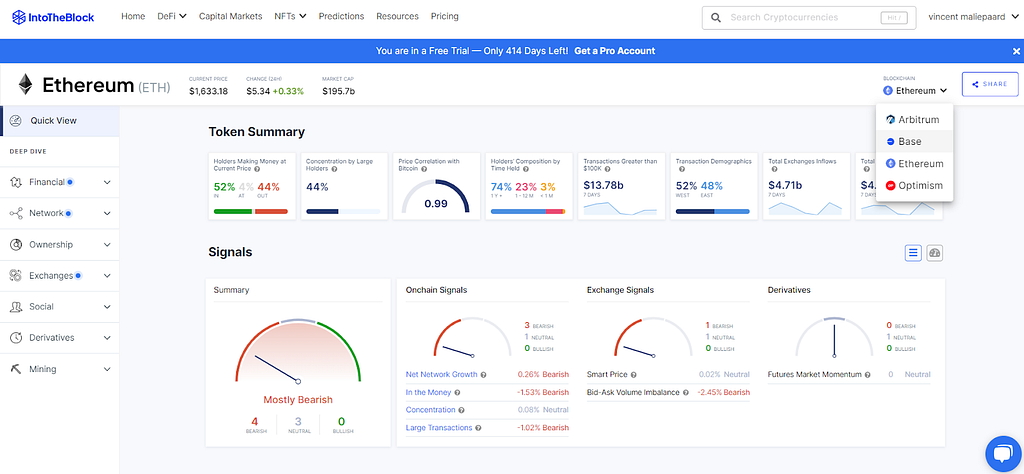
Task: Choose Optimism in blockchain list
Action: pyautogui.click(x=914, y=185)
